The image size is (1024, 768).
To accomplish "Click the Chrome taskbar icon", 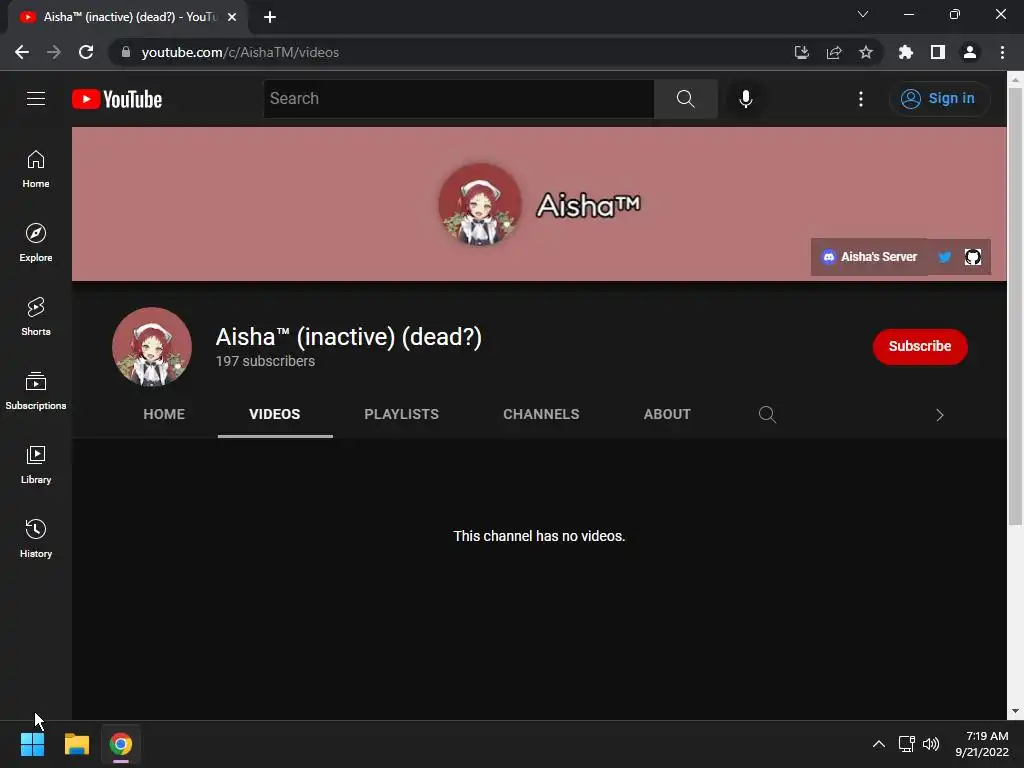I will tap(121, 744).
